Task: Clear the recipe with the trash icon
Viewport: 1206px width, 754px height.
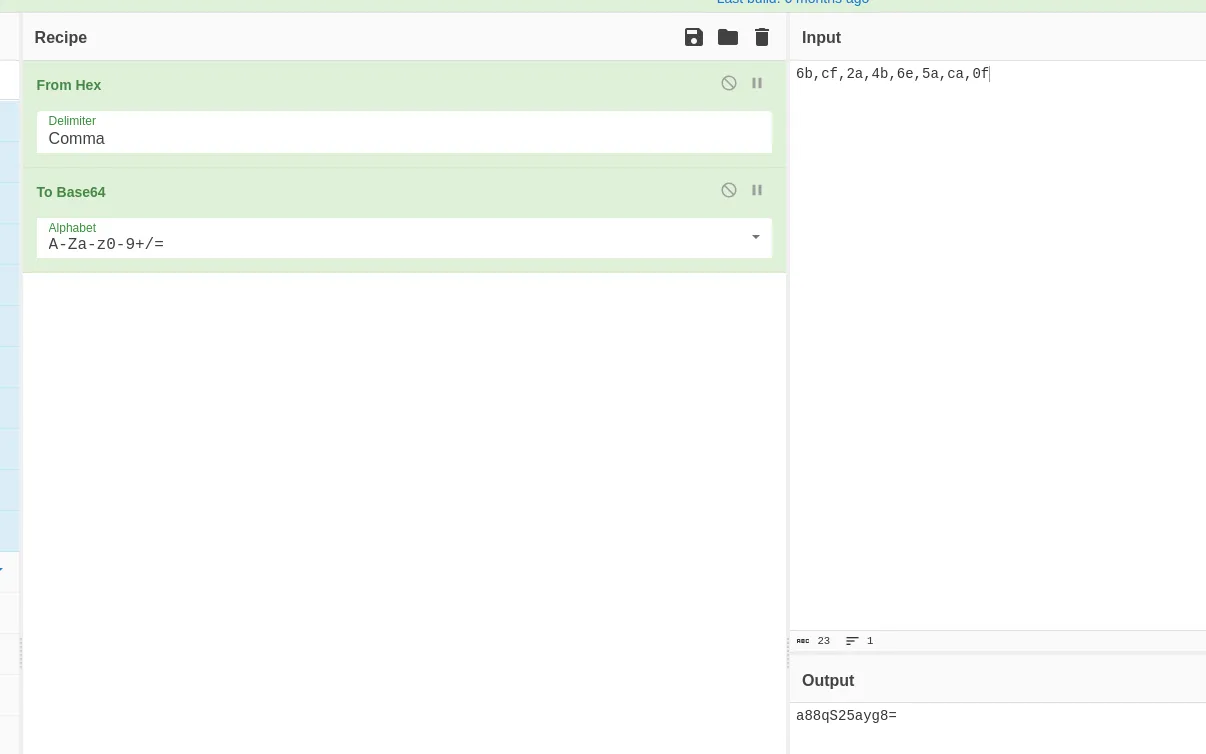Action: (762, 37)
